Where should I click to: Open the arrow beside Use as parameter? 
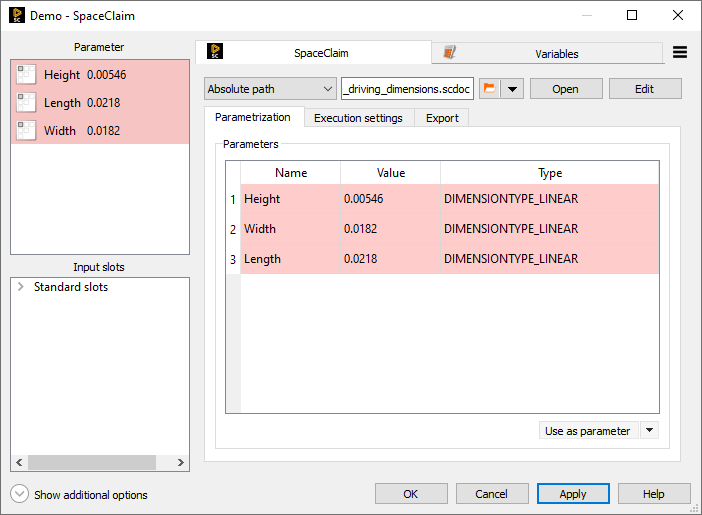649,430
